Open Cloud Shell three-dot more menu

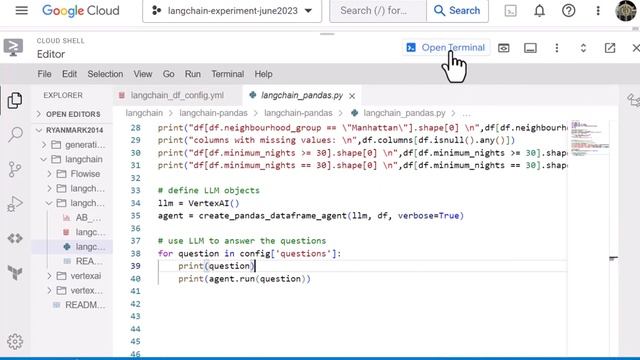[x=557, y=48]
